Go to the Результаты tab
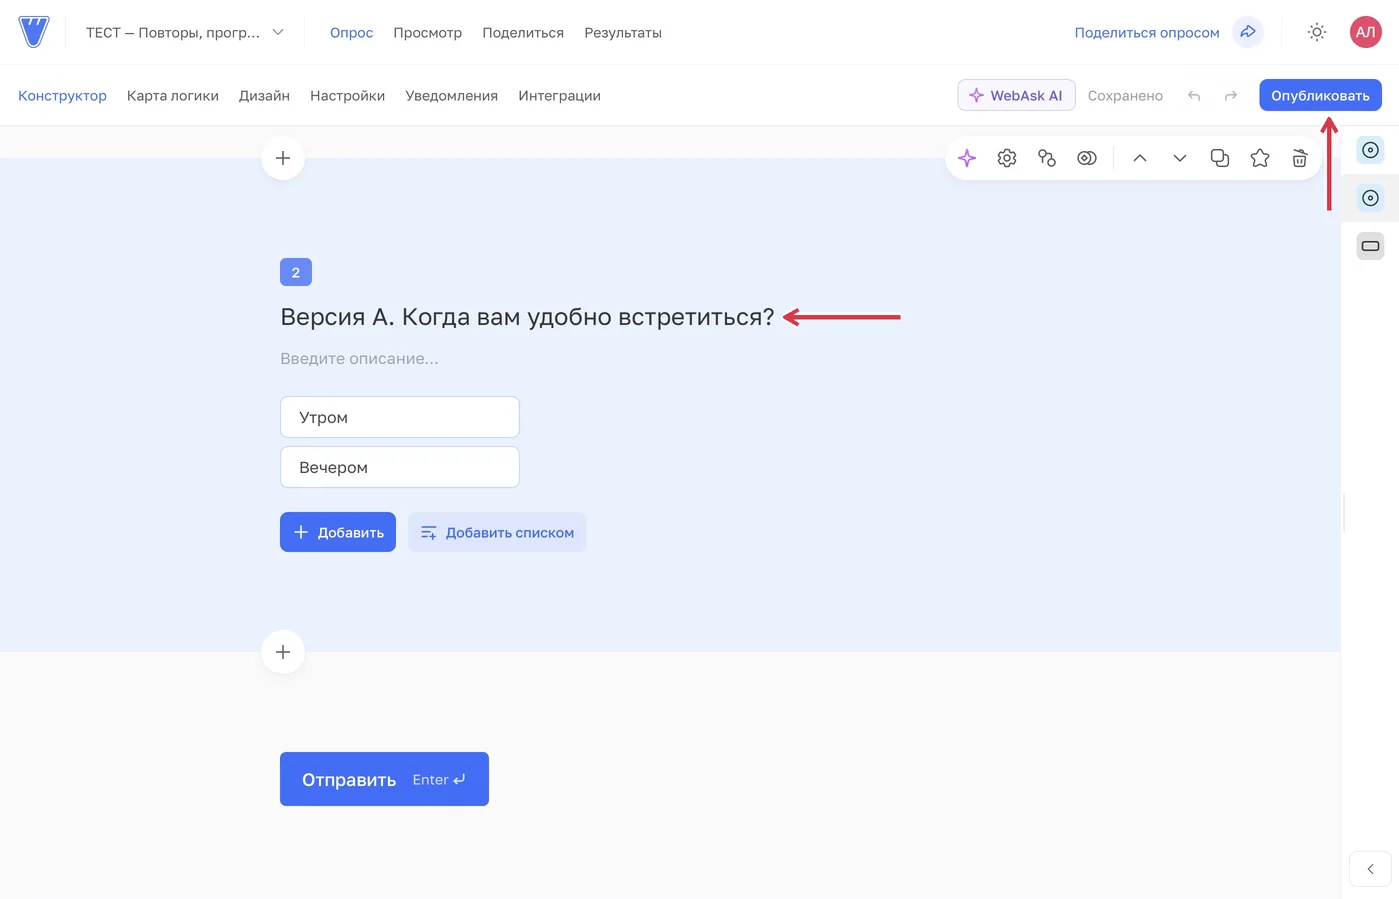This screenshot has height=899, width=1399. [623, 32]
